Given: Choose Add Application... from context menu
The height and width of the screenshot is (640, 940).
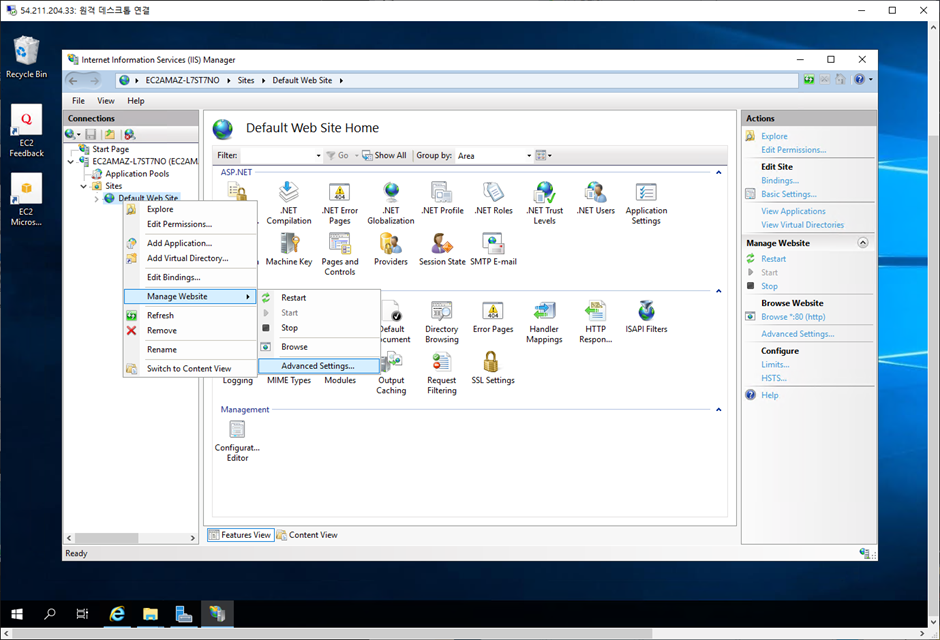Looking at the screenshot, I should (191, 243).
